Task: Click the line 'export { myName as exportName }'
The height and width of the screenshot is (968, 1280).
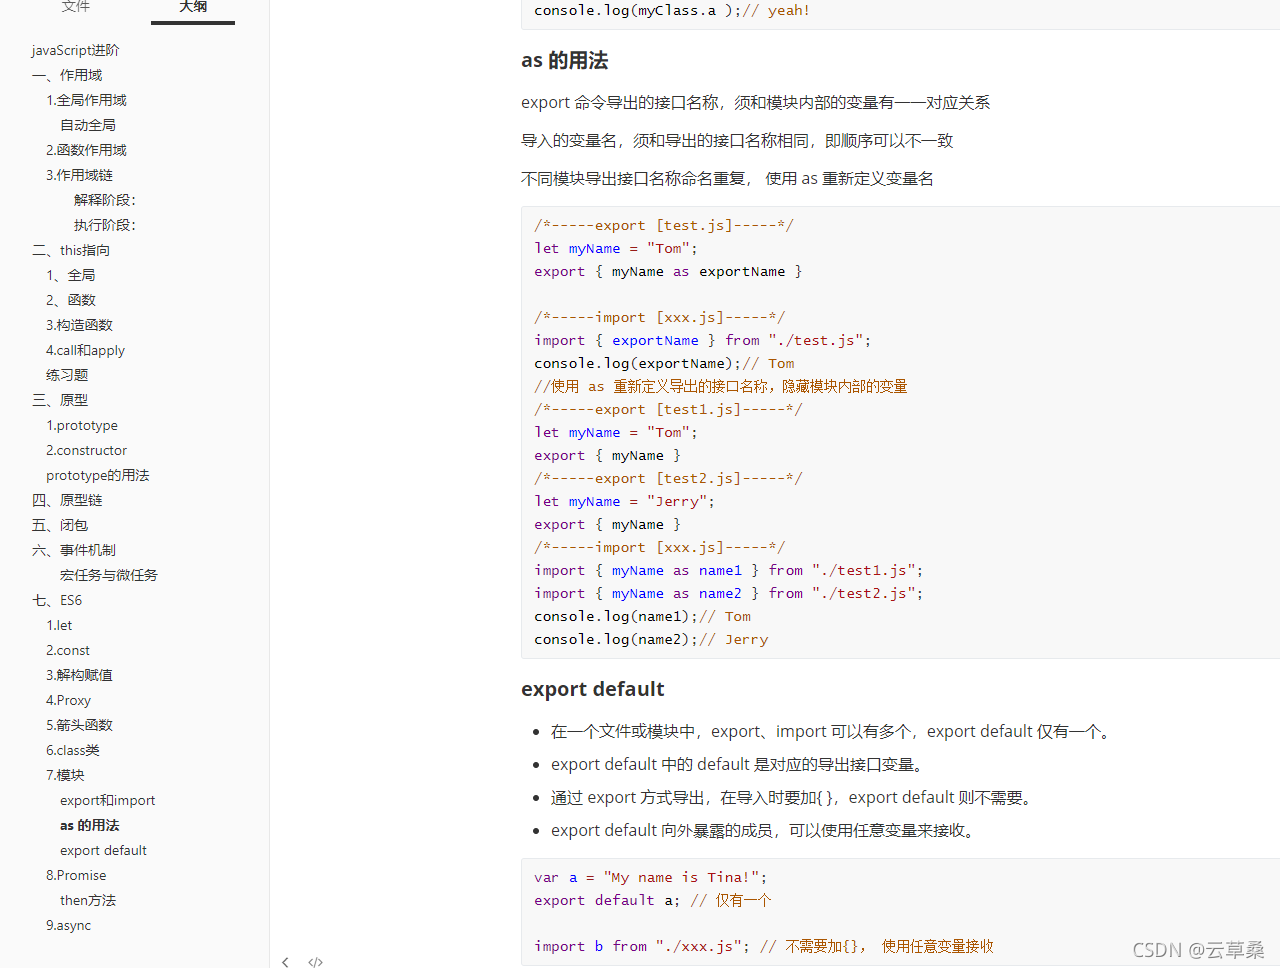Action: 668,271
